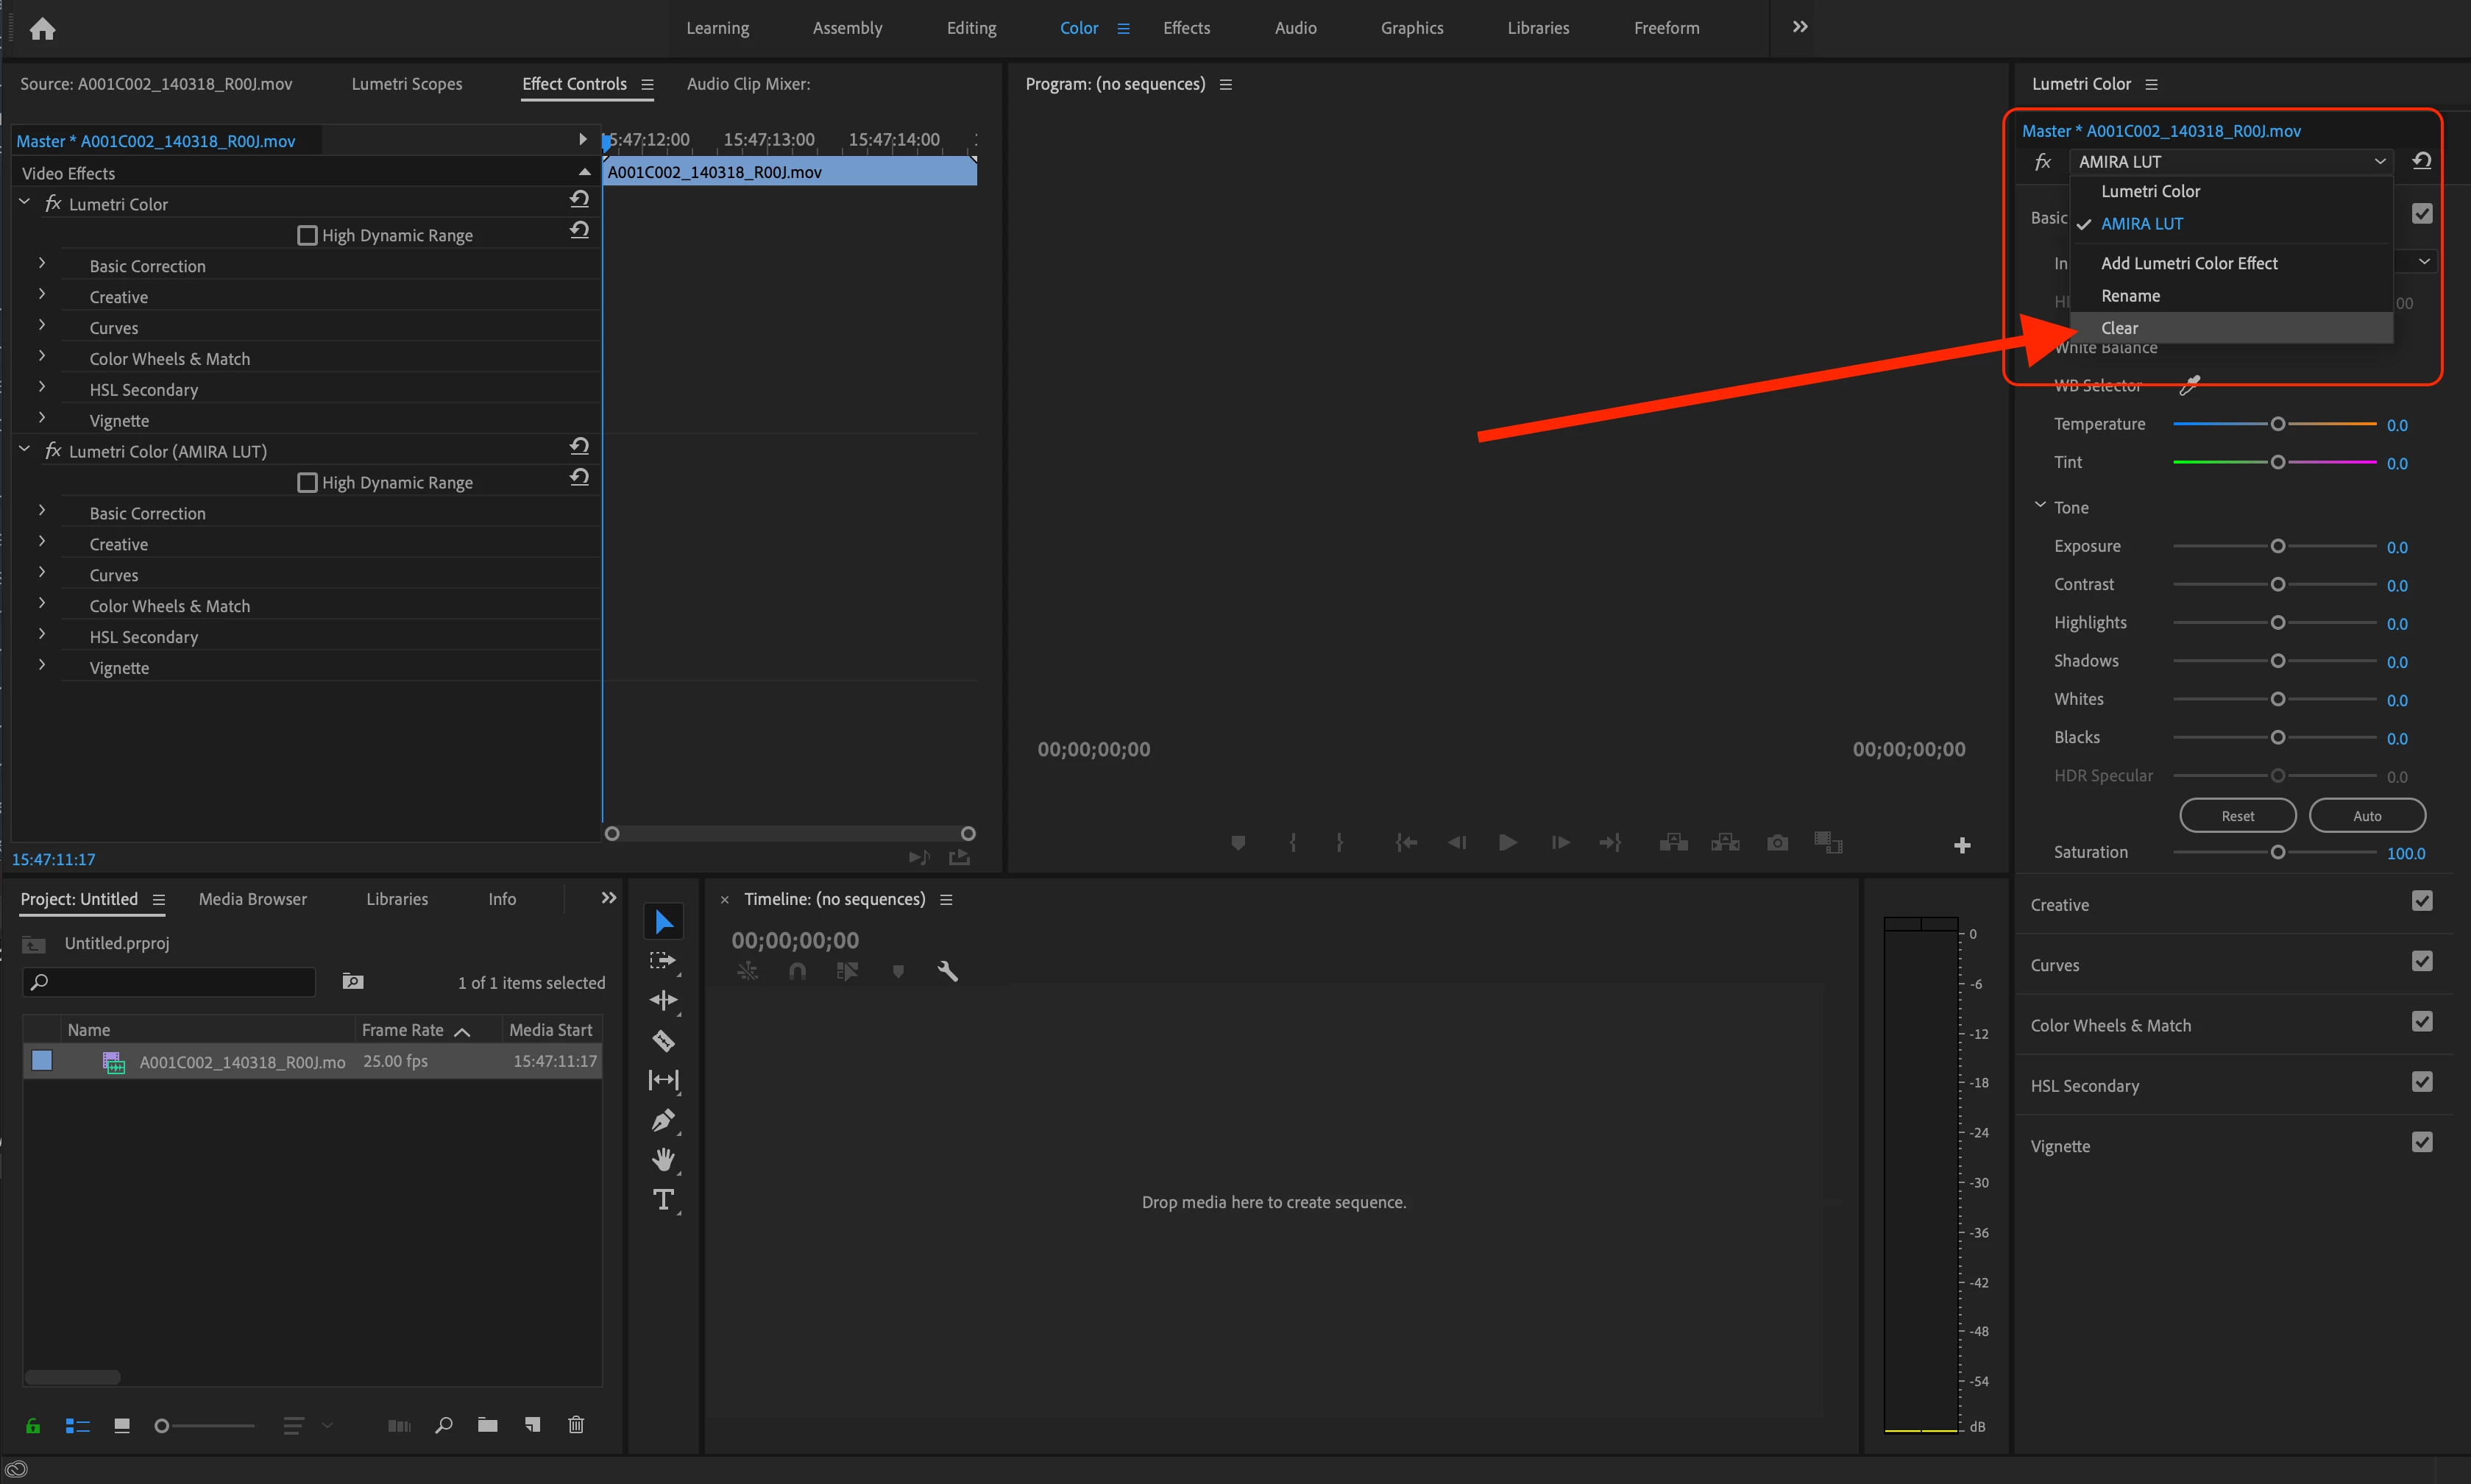
Task: Click the Export Frame camera icon
Action: tap(1777, 843)
